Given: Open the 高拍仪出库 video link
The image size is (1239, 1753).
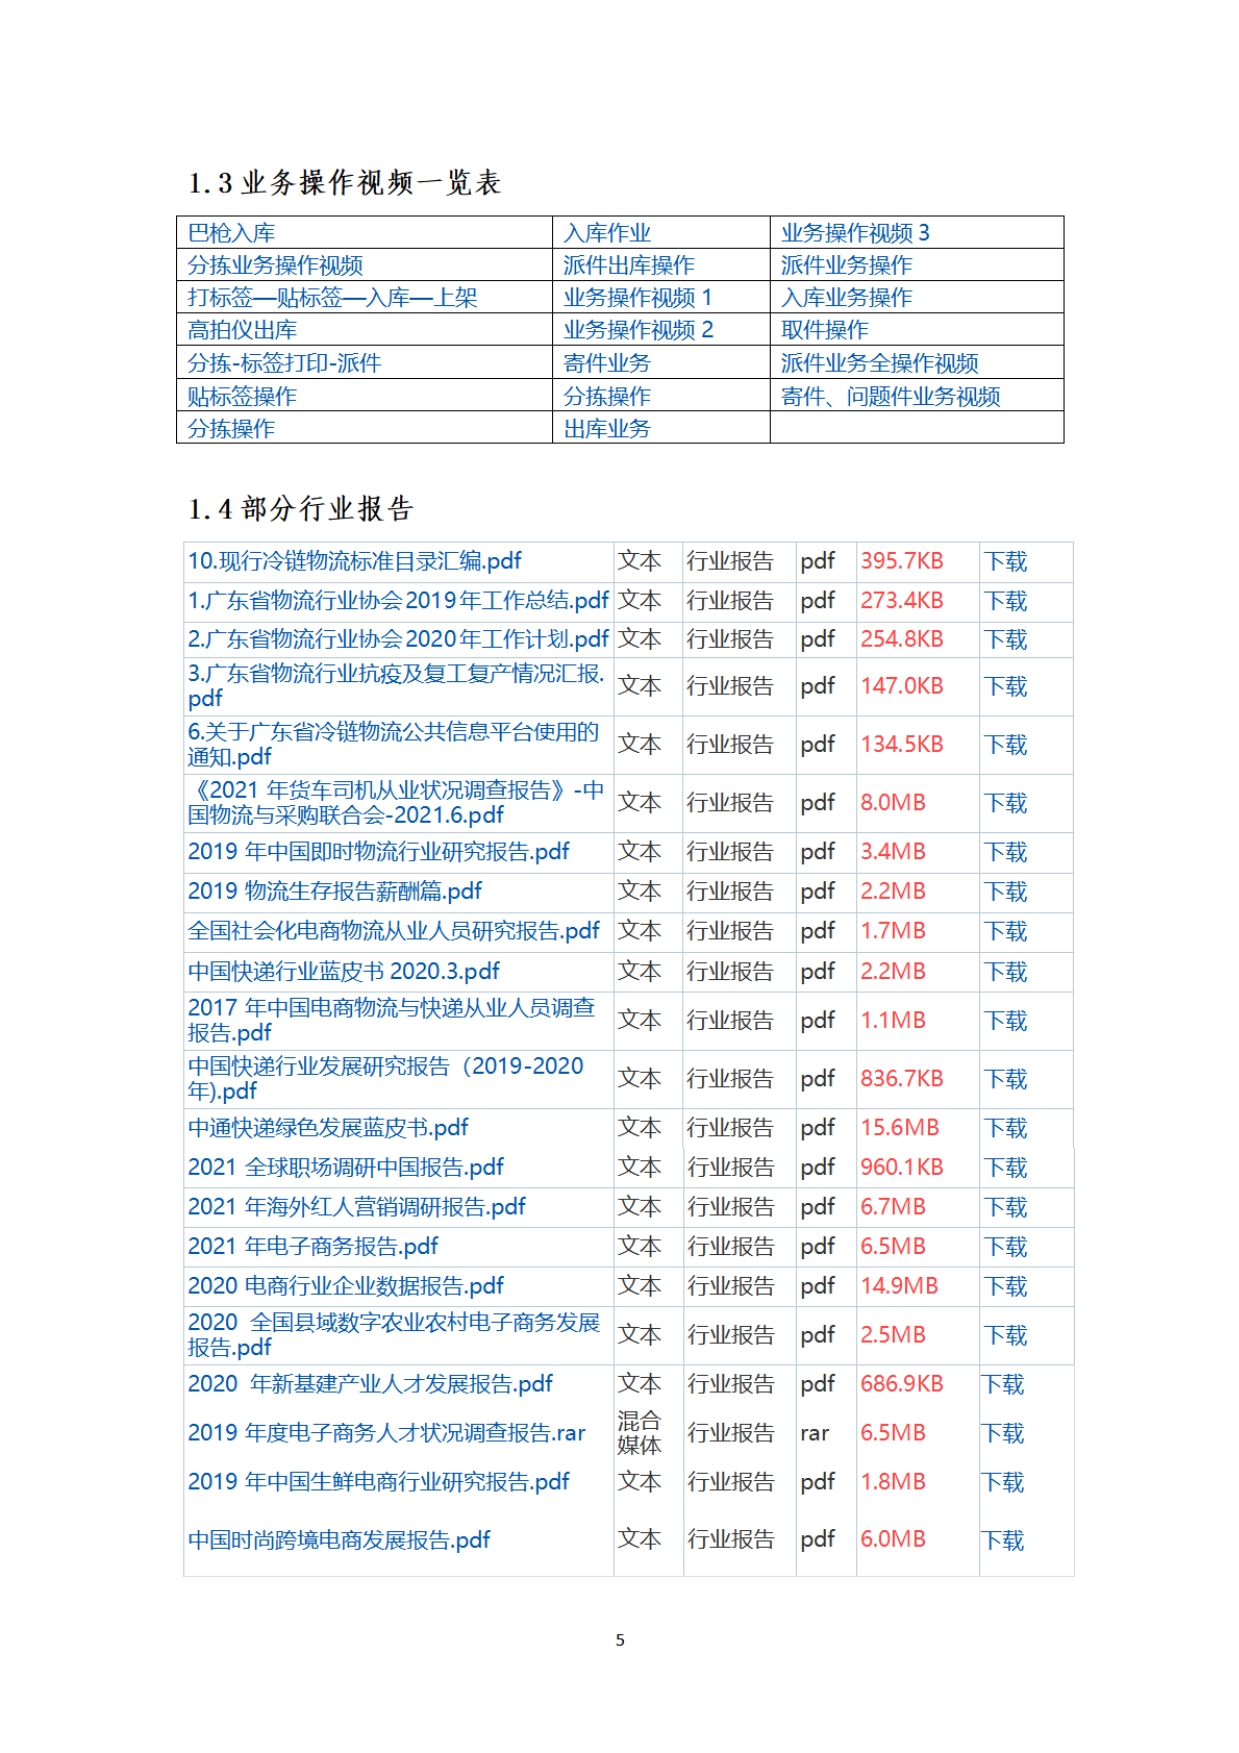Looking at the screenshot, I should point(242,329).
